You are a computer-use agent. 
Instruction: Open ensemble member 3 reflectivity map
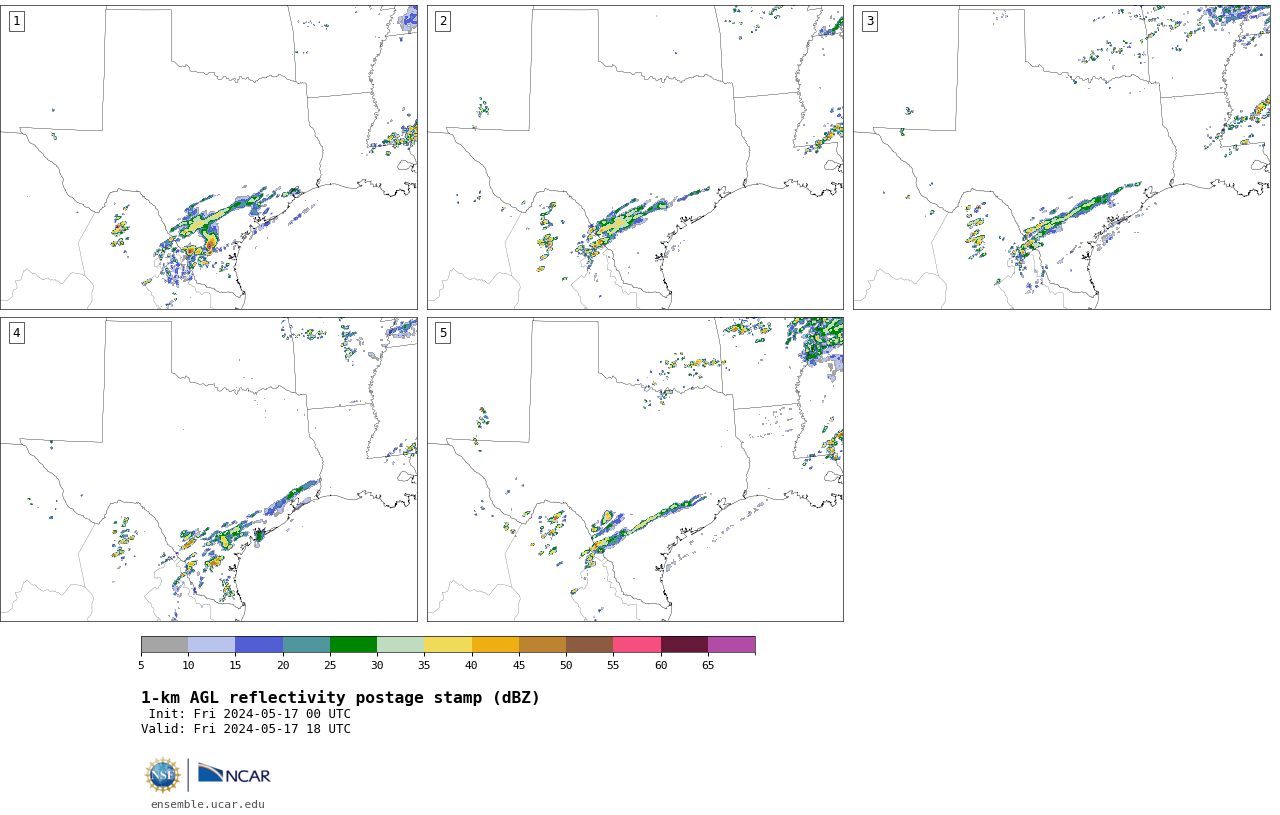1062,157
